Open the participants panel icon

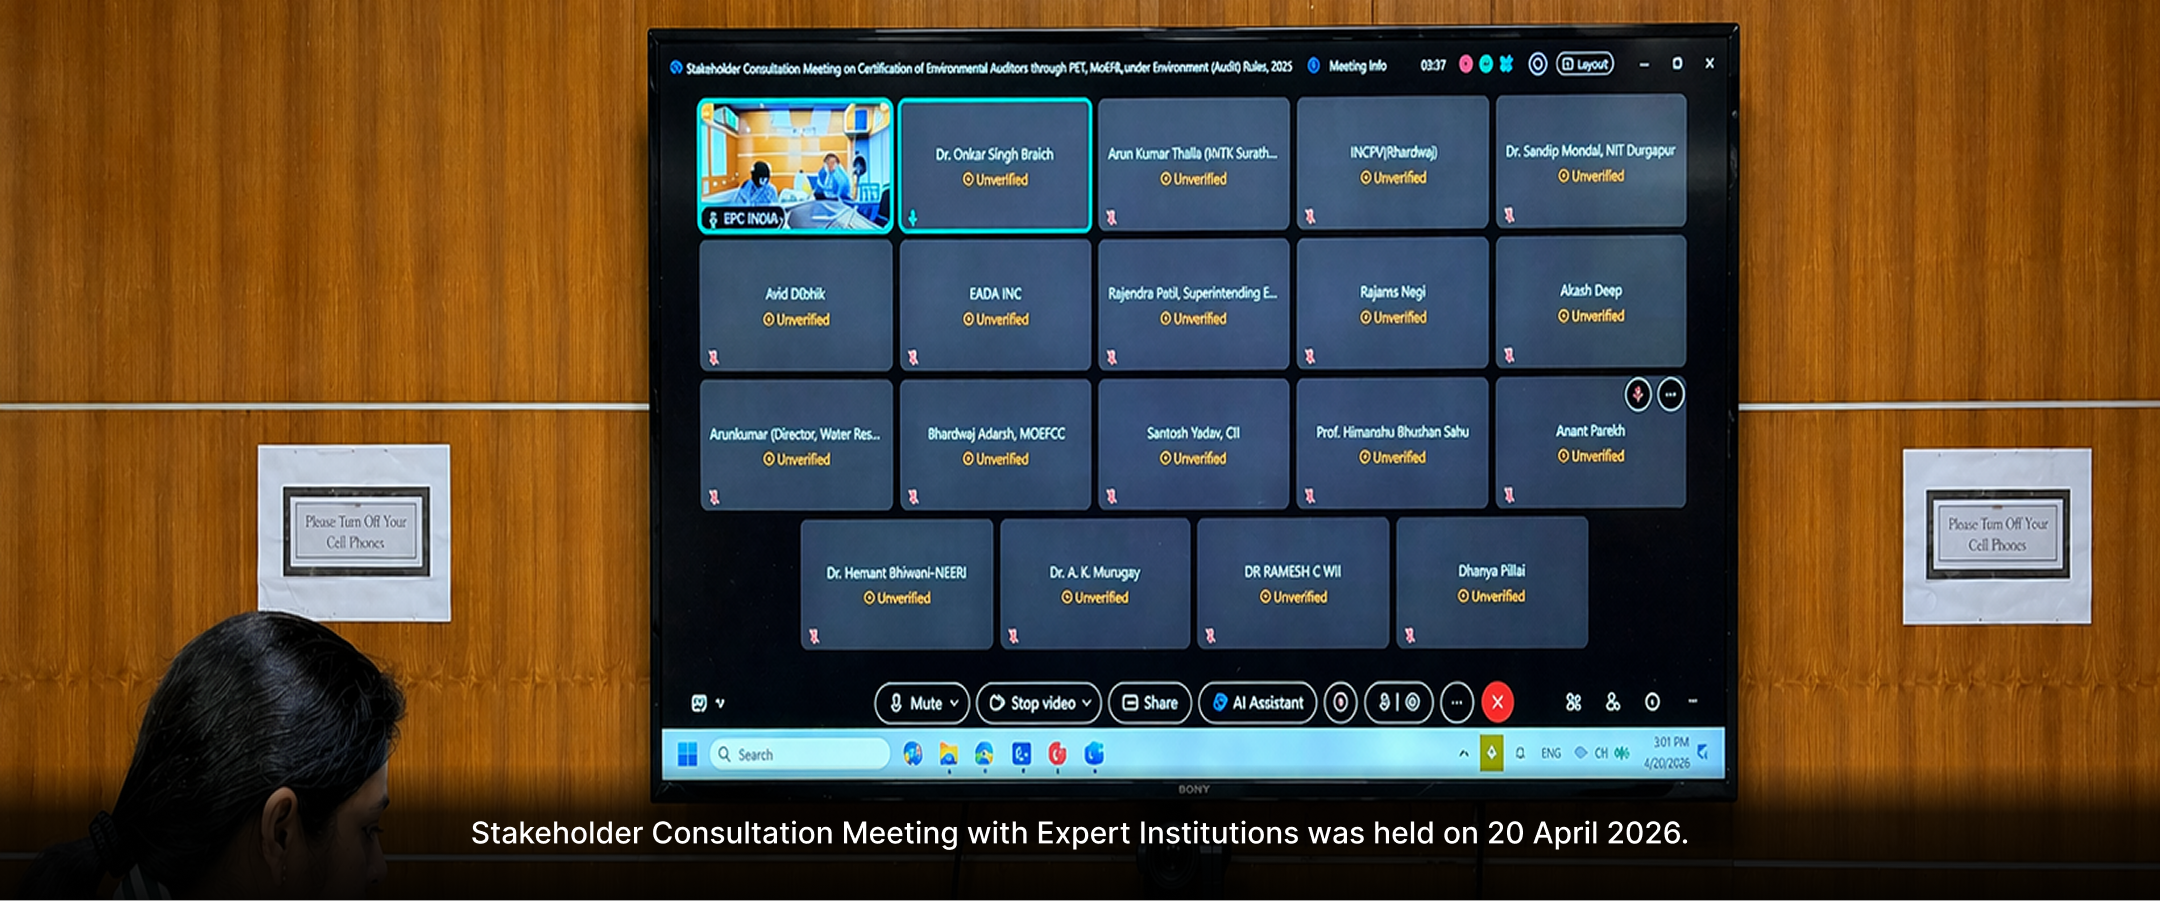pyautogui.click(x=1613, y=703)
